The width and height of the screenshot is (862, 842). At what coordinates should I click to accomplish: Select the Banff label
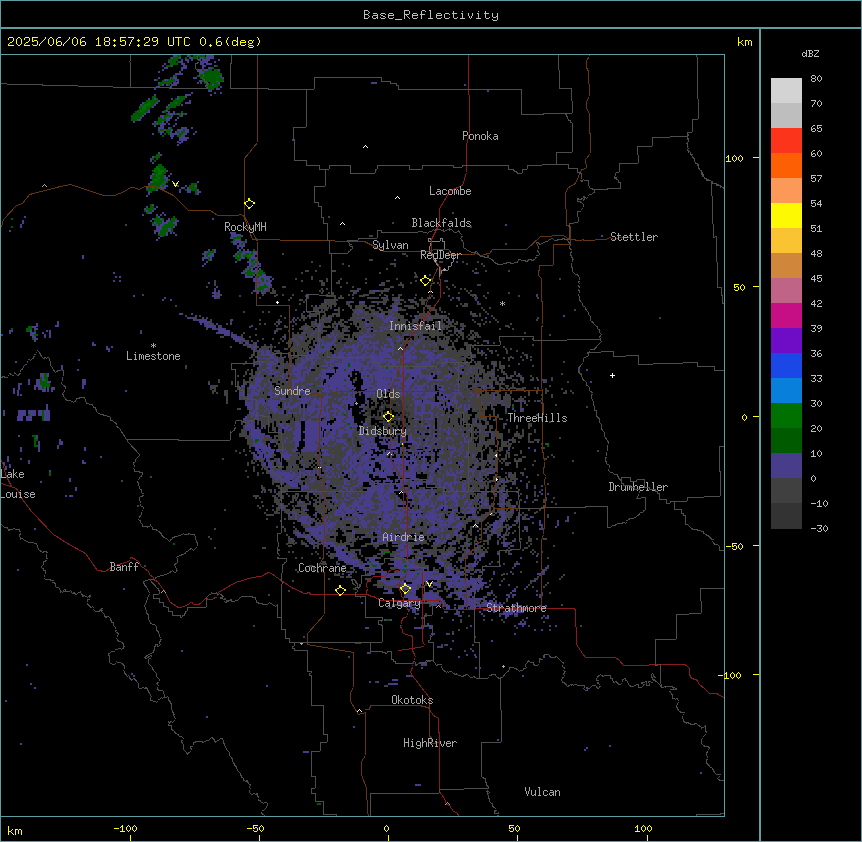click(124, 567)
